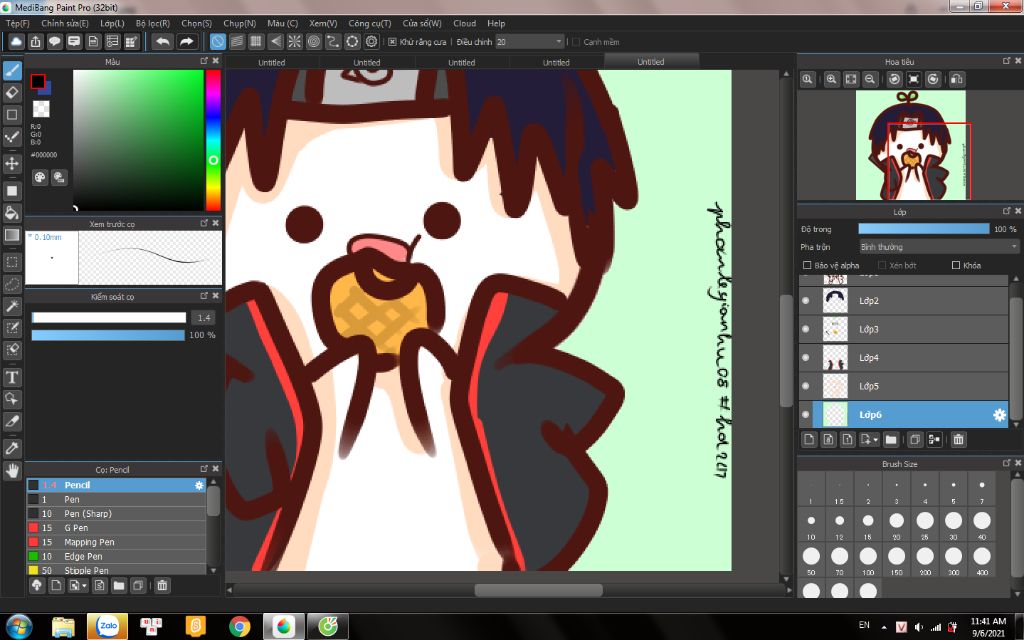
Task: Open the Công cụ(T) menu
Action: (370, 23)
